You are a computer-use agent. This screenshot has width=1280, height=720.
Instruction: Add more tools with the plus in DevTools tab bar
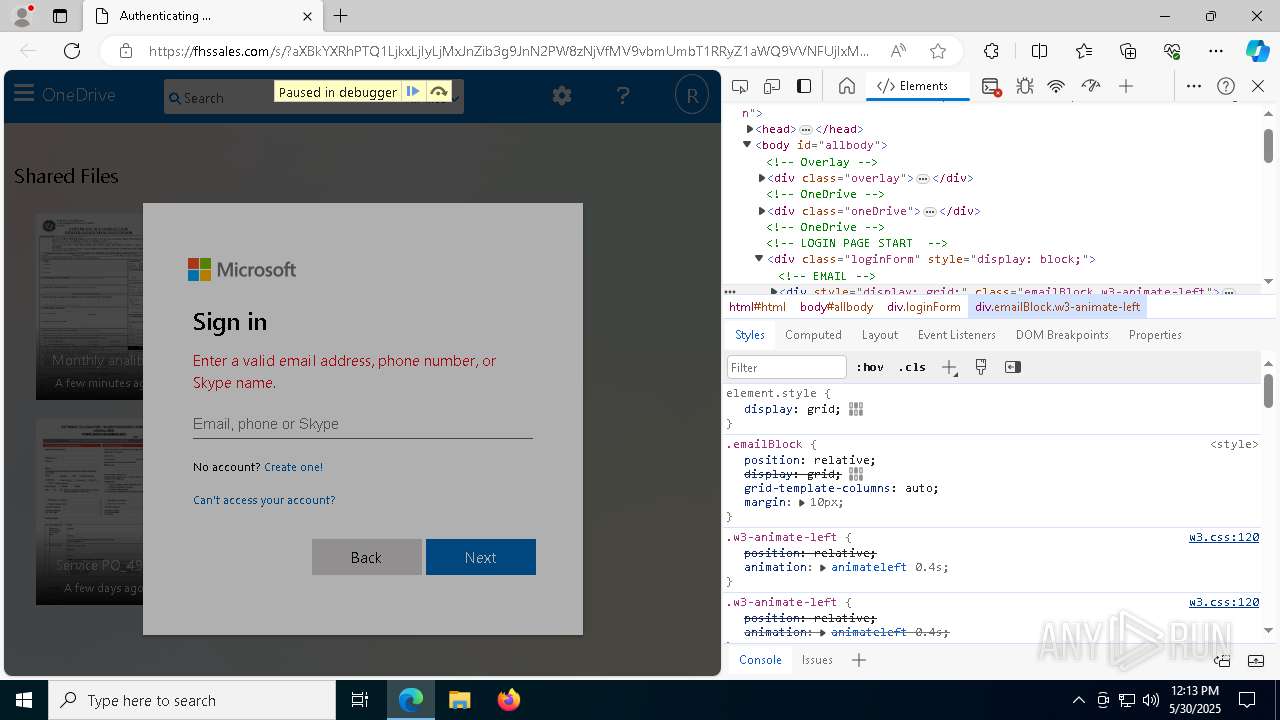tap(1126, 87)
